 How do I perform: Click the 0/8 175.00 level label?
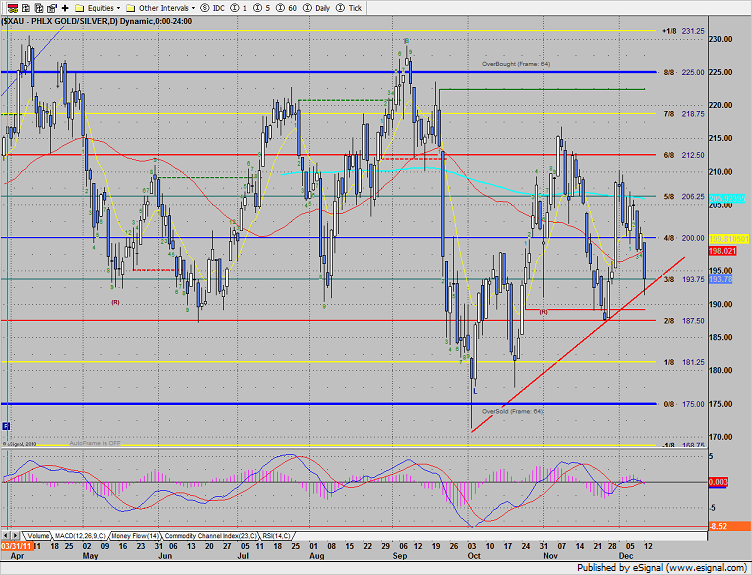click(x=684, y=404)
